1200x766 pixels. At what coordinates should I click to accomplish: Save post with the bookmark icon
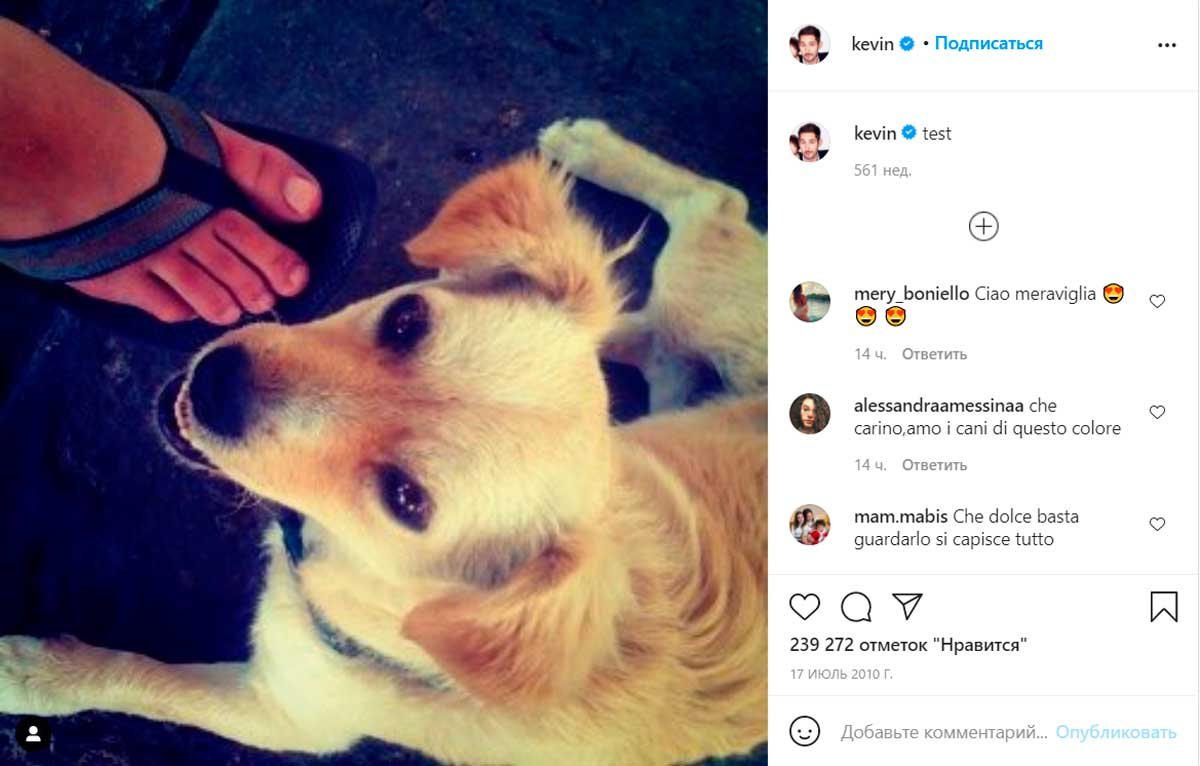[1164, 607]
